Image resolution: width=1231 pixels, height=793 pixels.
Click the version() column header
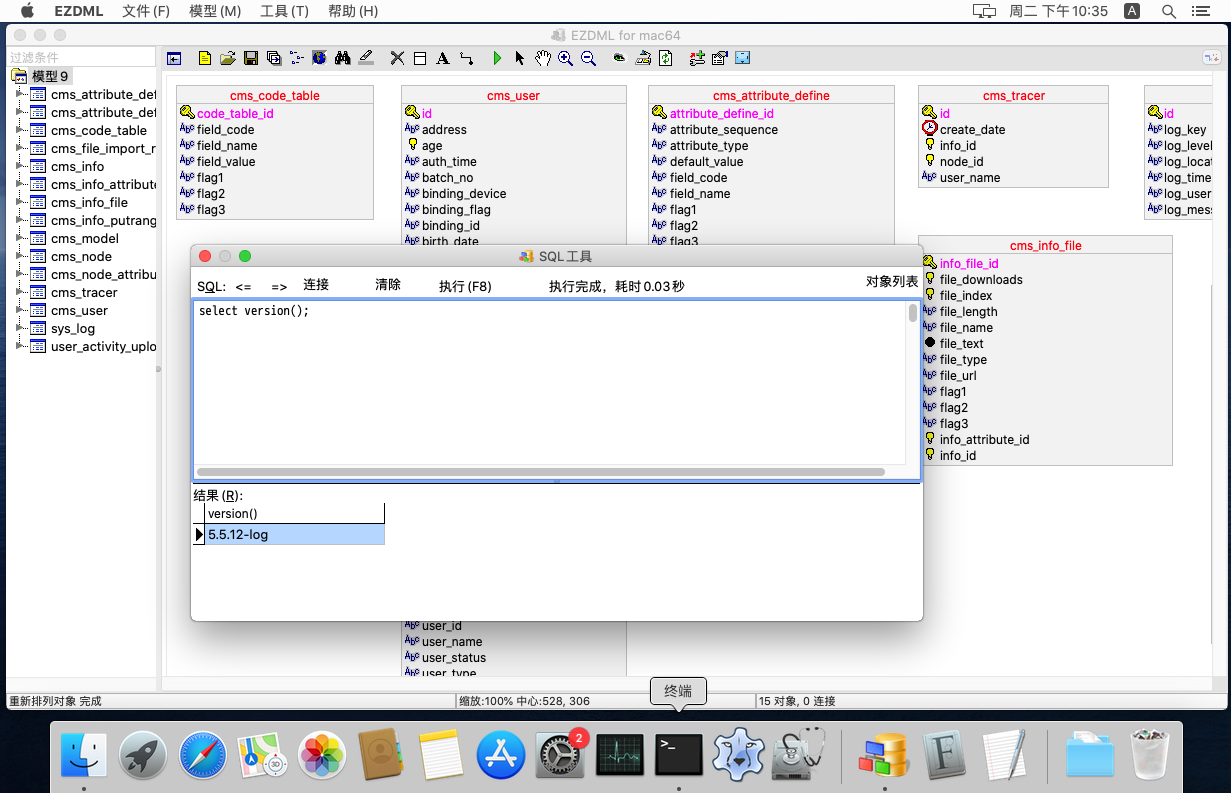click(295, 514)
